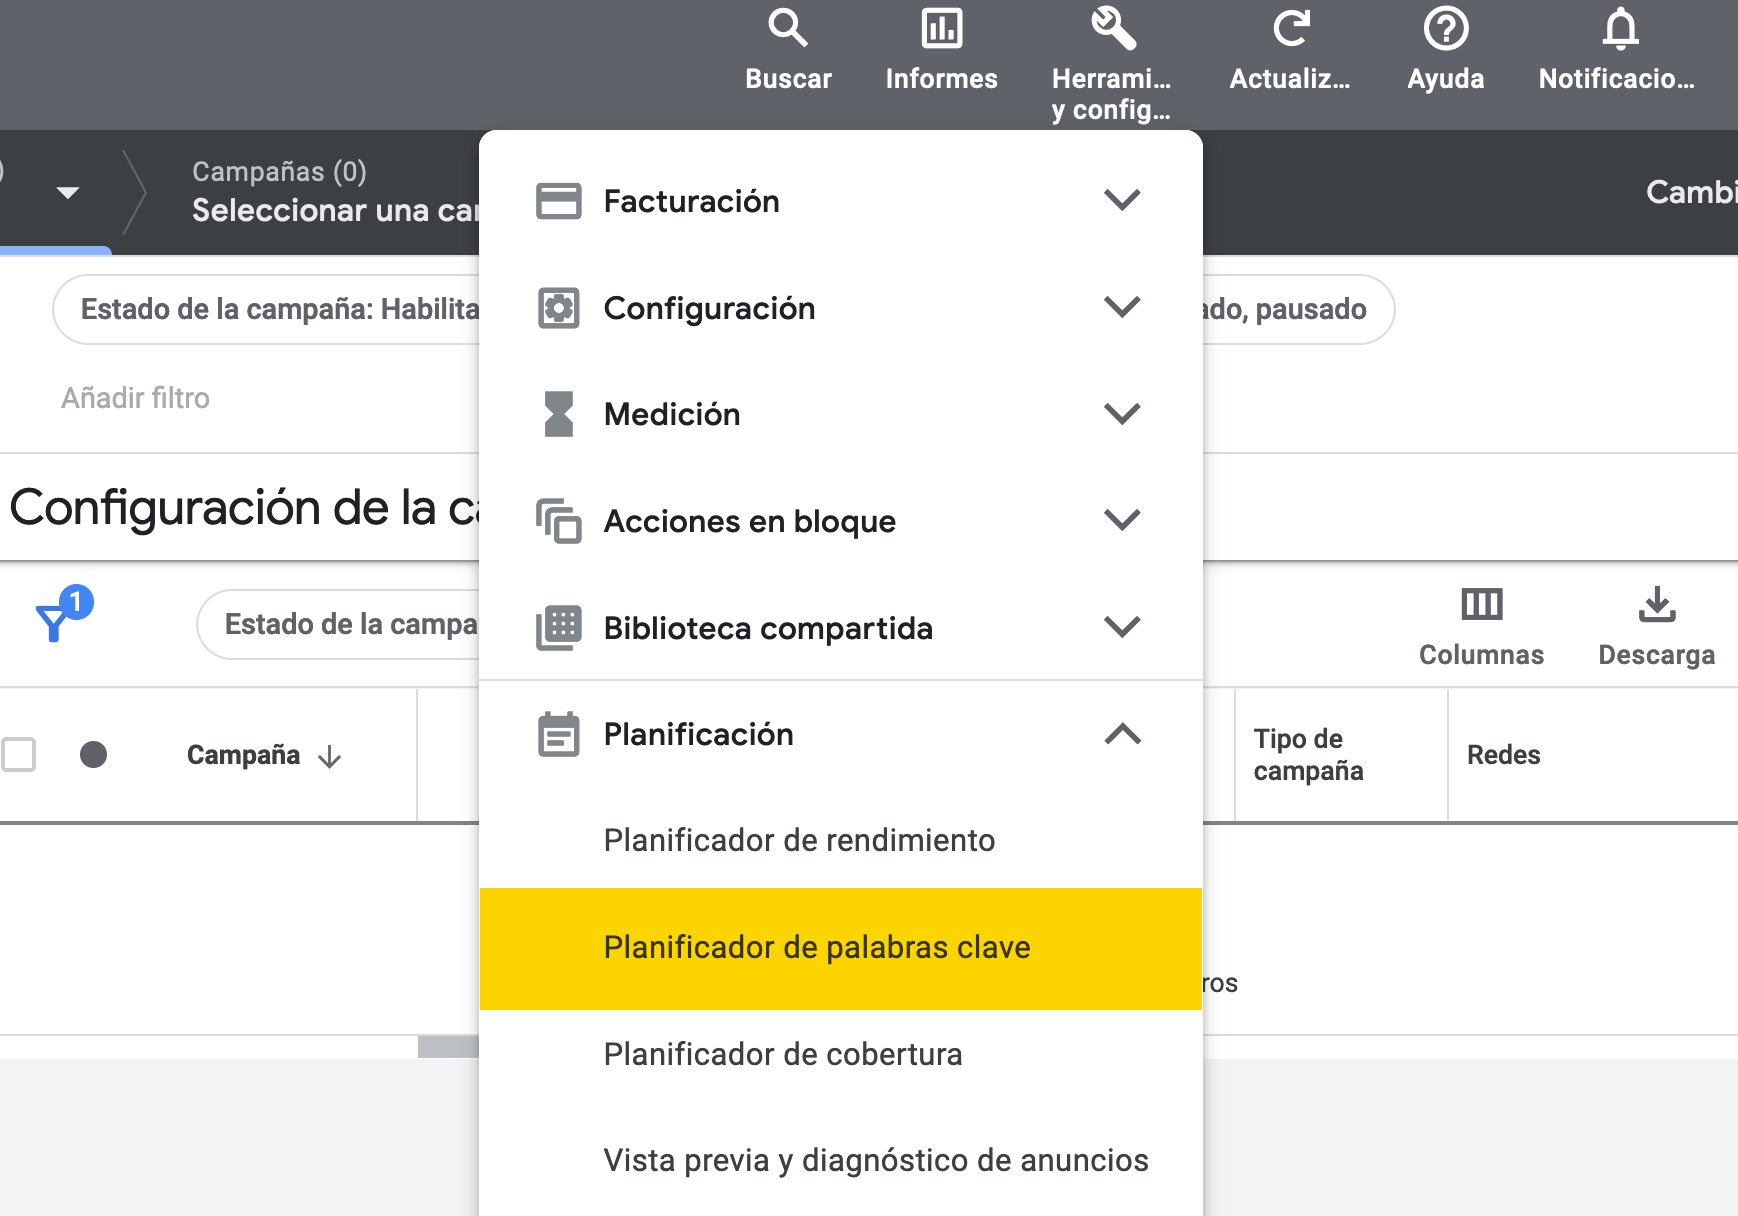Open Planificador de rendimiento

[799, 840]
